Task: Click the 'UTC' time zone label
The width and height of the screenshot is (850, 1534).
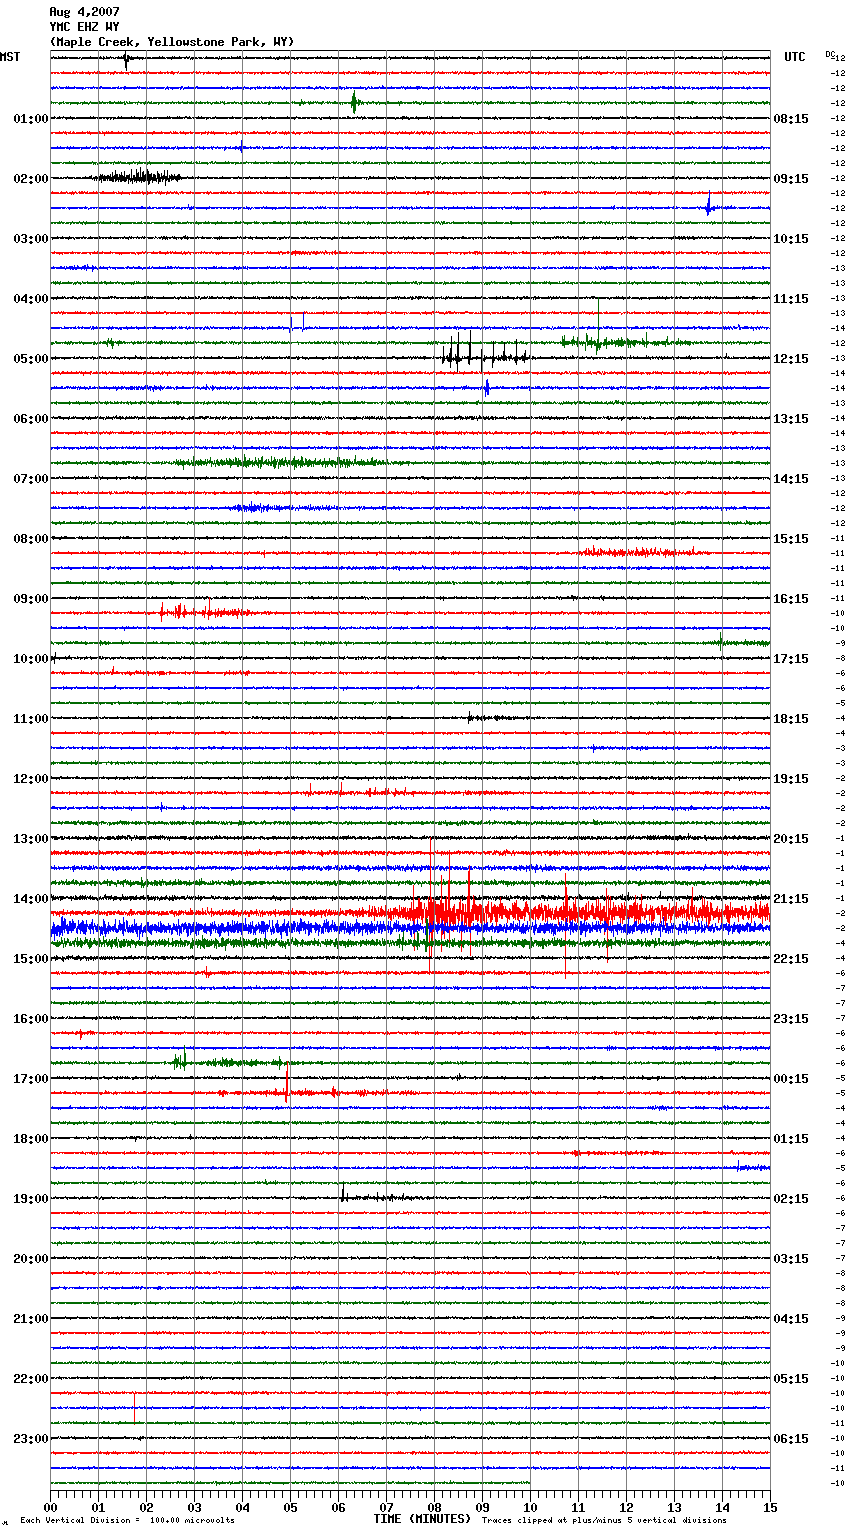Action: click(x=795, y=57)
